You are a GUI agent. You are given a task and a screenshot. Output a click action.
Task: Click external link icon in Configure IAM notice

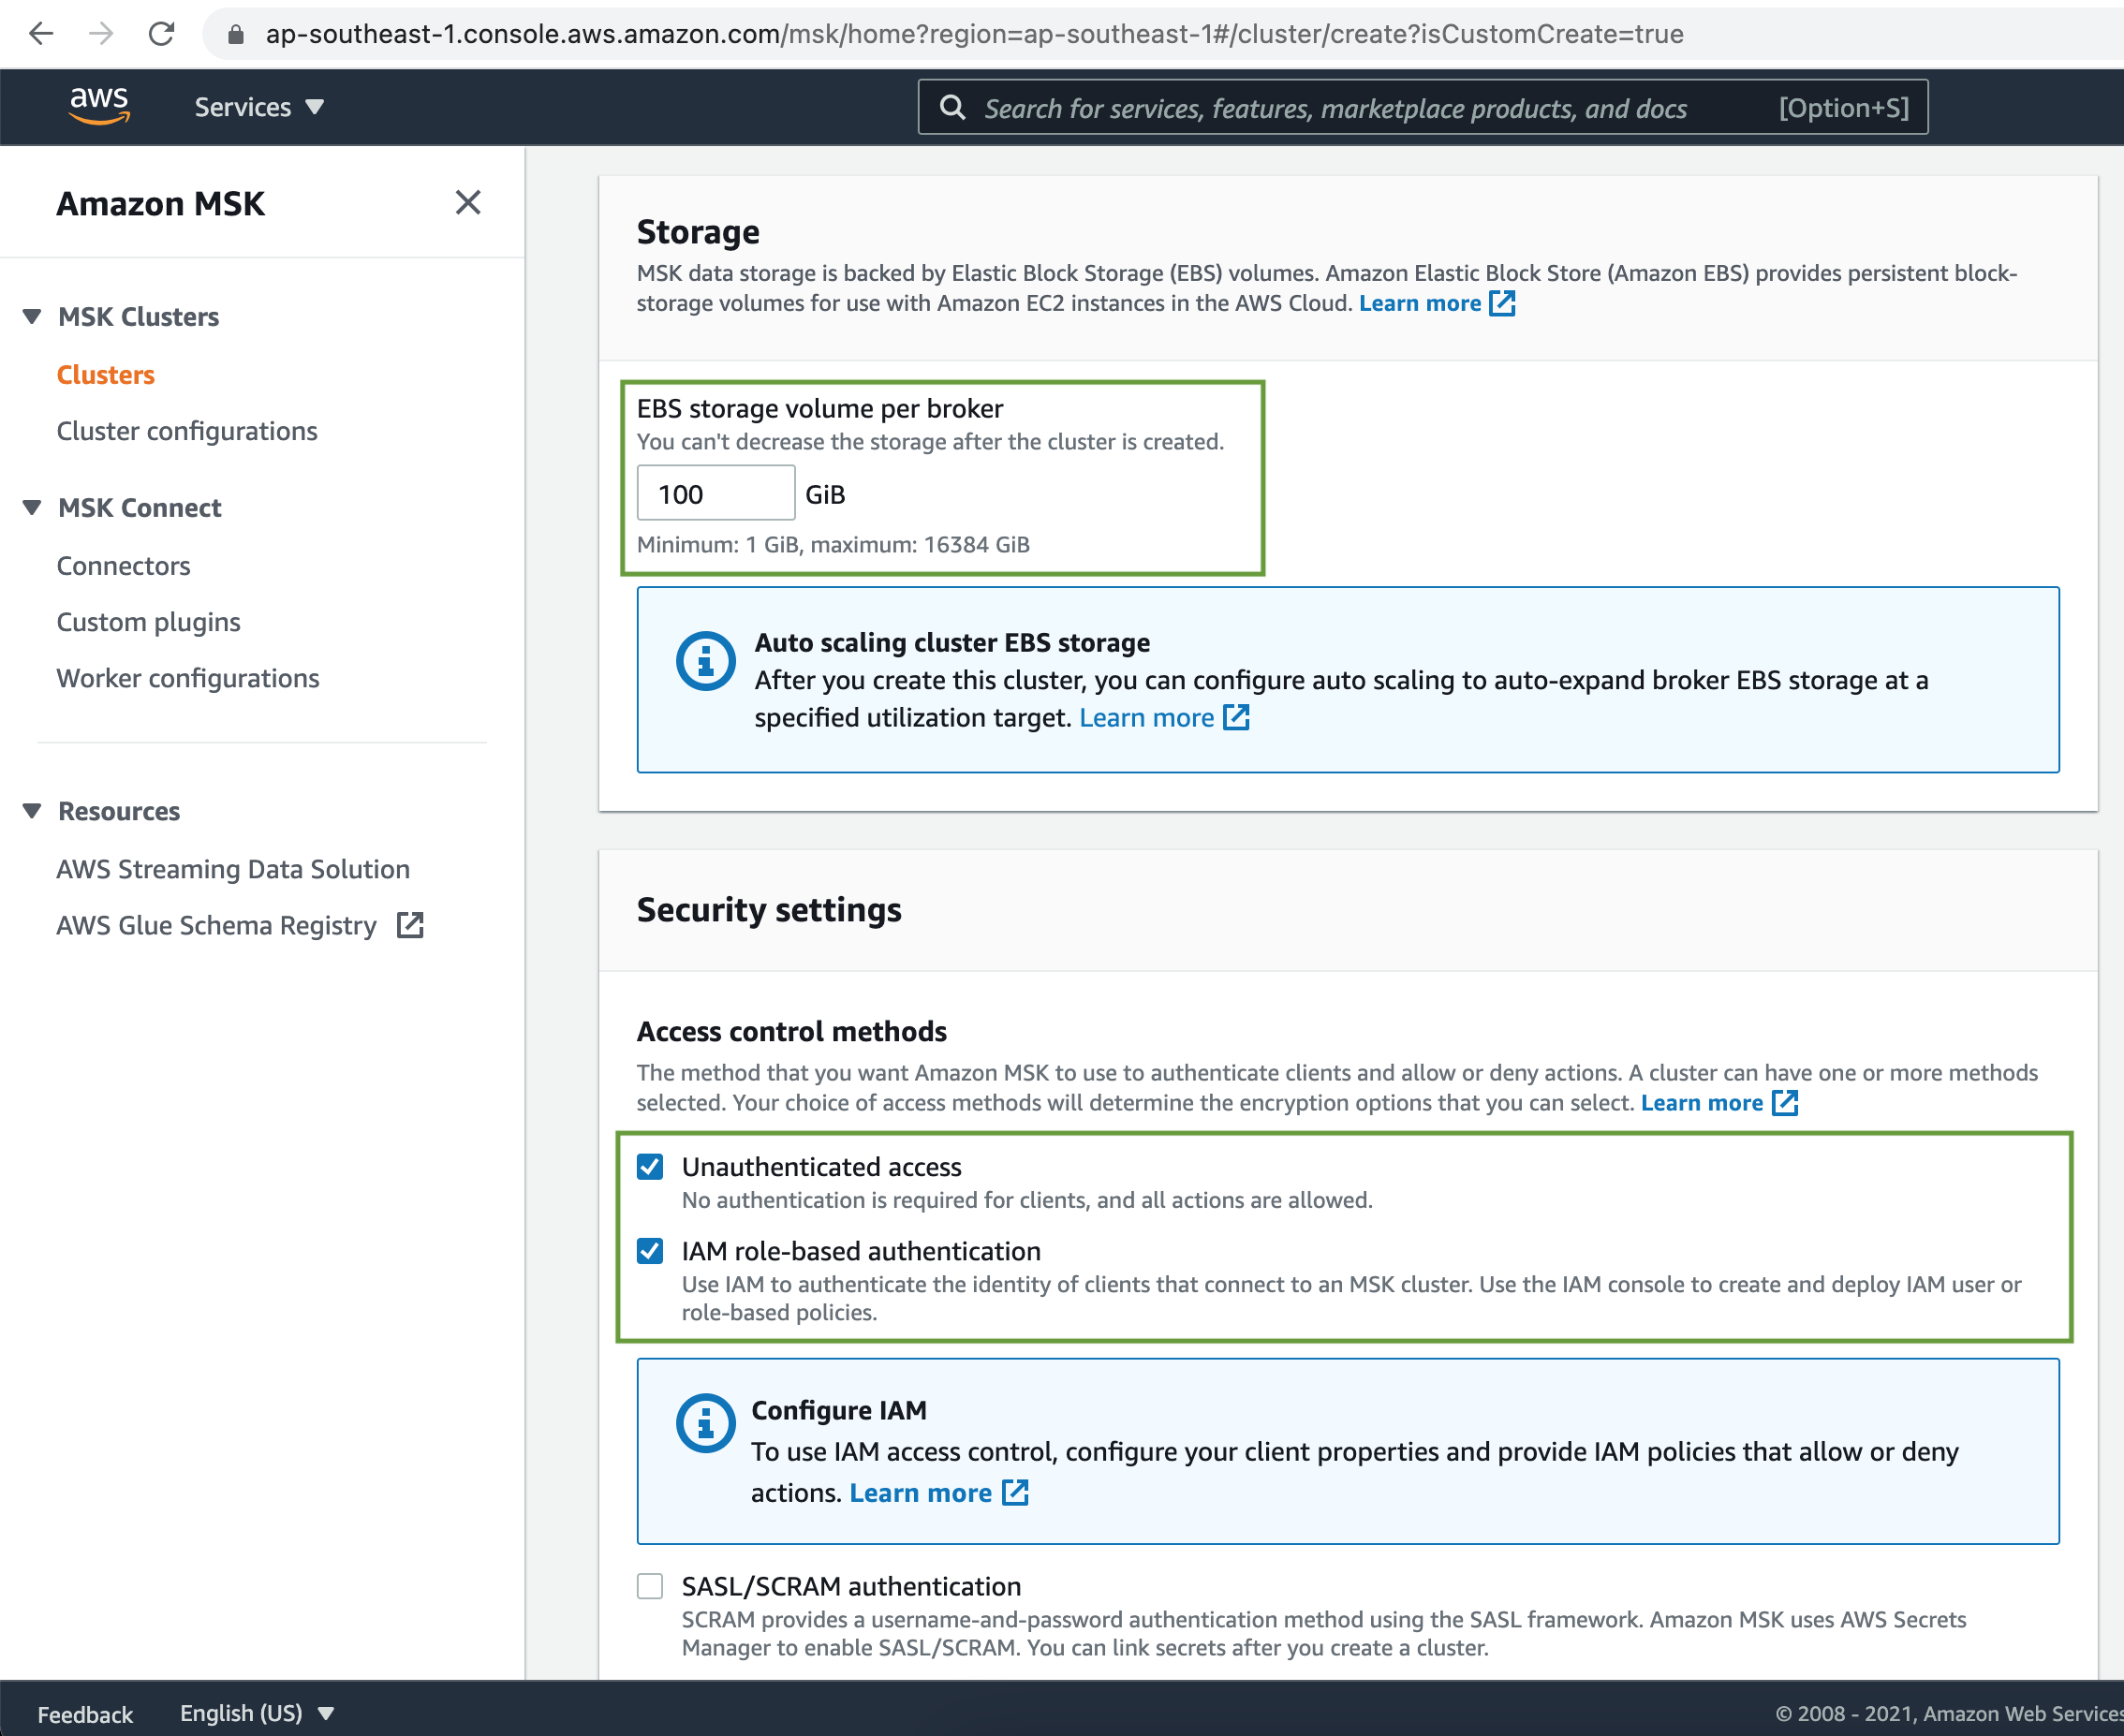1015,1492
